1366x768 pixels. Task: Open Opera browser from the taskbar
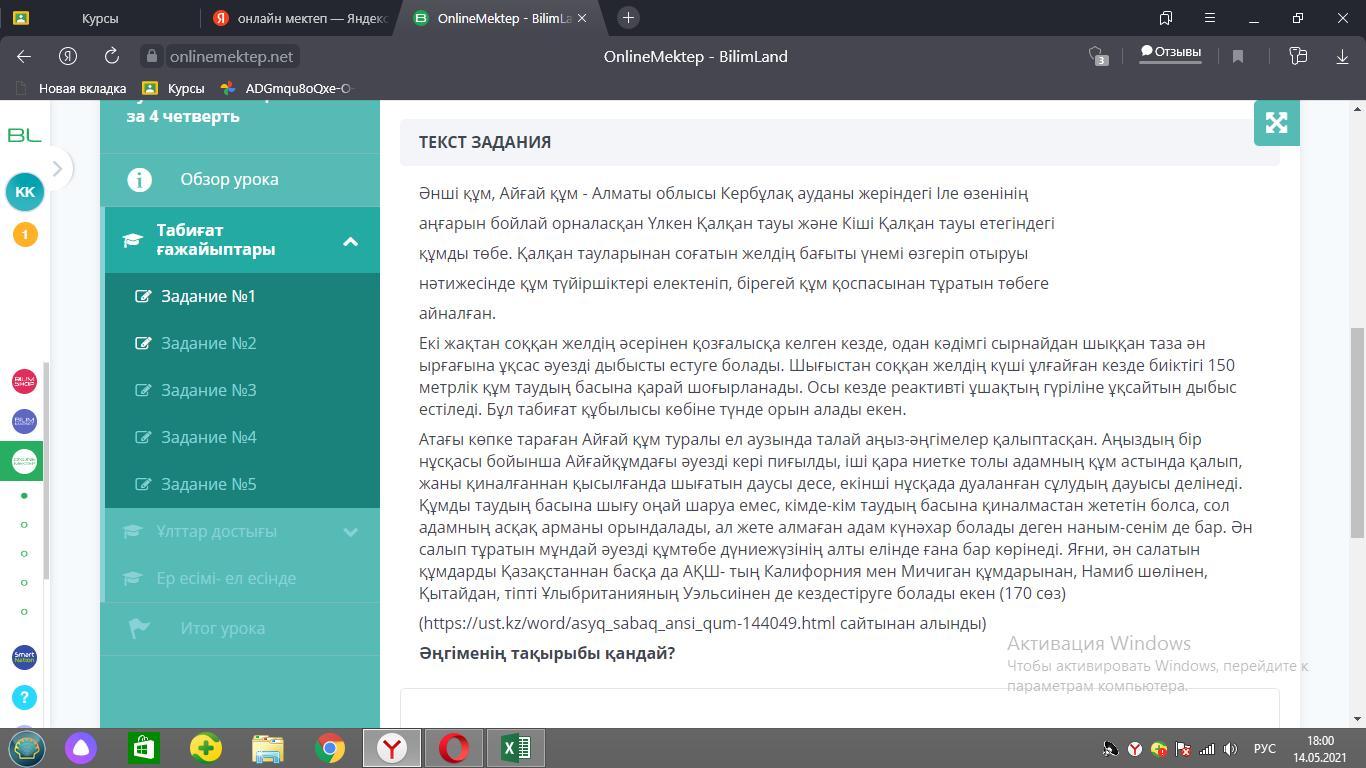click(454, 748)
